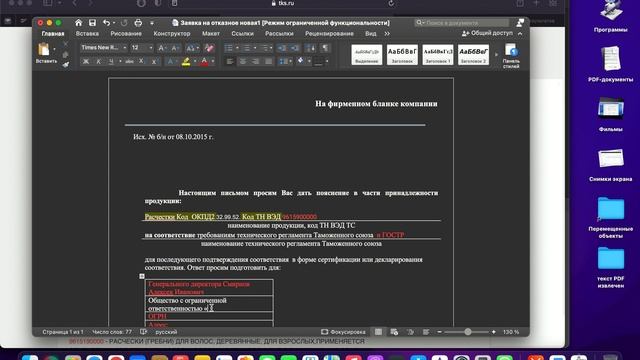Viewport: 640px width, 360px height.
Task: Open the Ссылки ribbon tab
Action: click(x=242, y=33)
